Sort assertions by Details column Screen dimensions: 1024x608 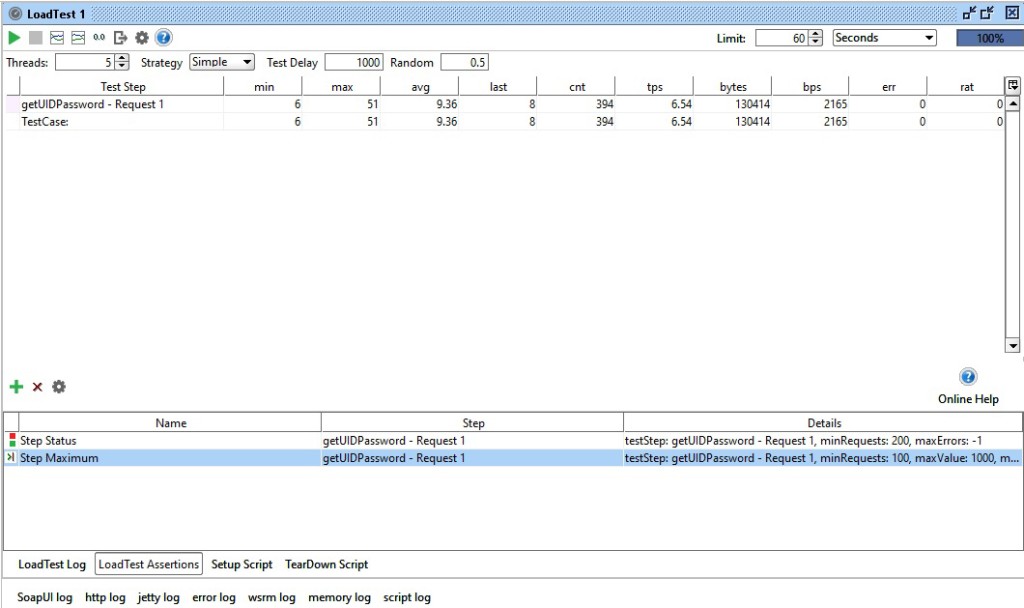pyautogui.click(x=824, y=423)
